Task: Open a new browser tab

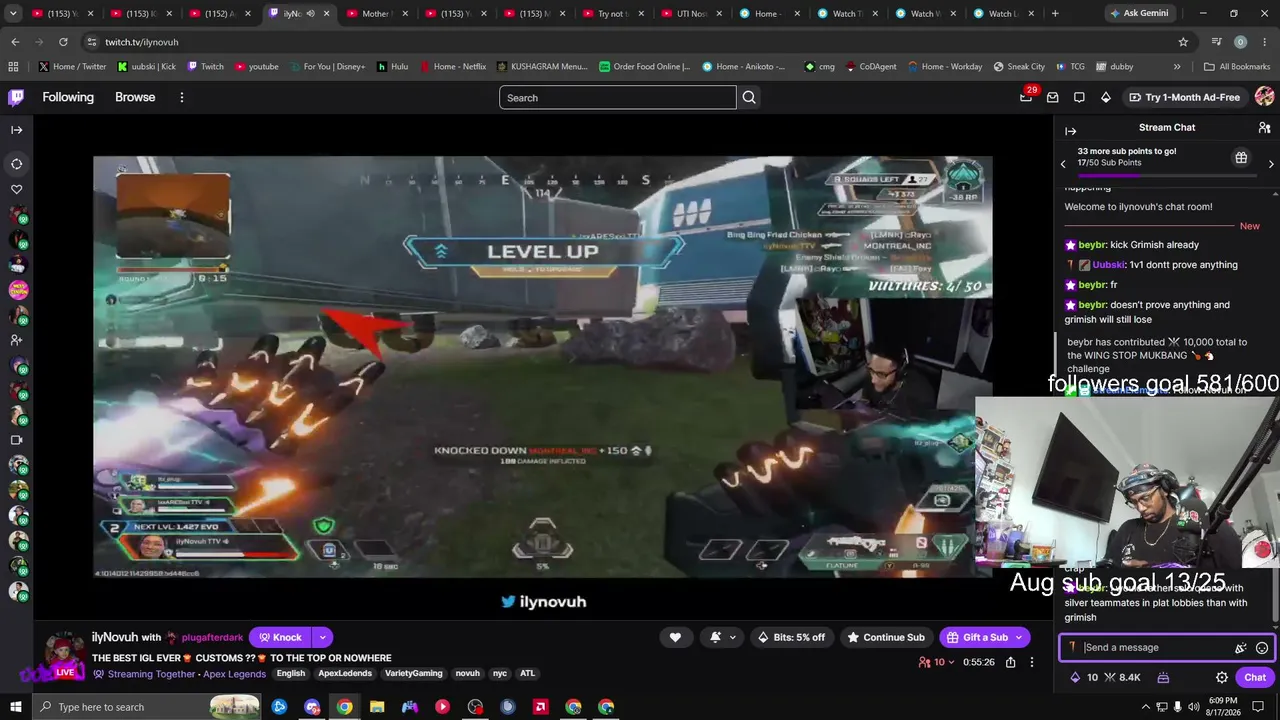Action: [1055, 13]
